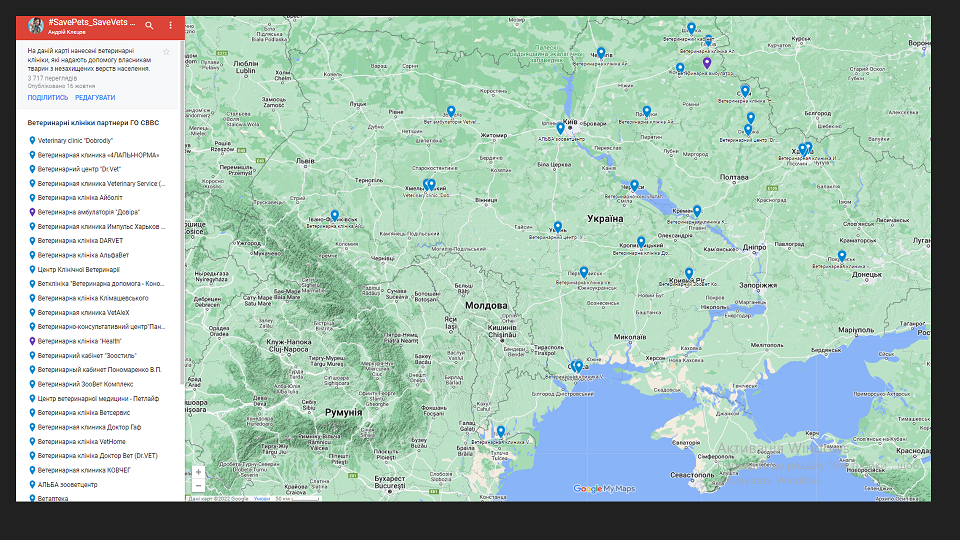Click the РЕДАГУВАТИ edit link

click(x=95, y=98)
